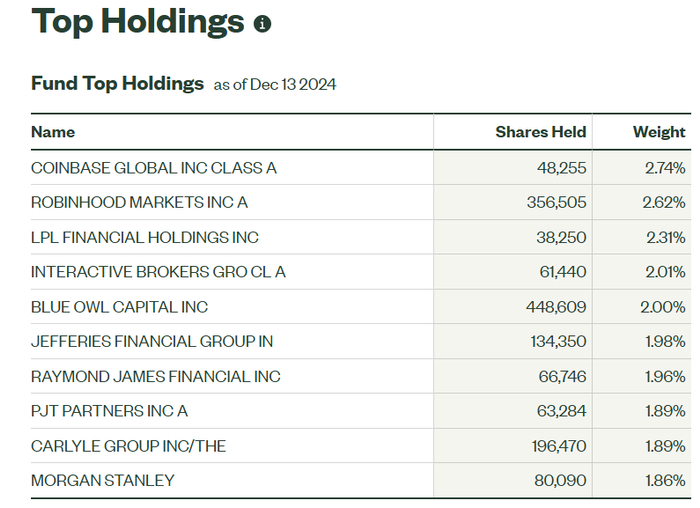Select BLUE OWL CAPITAL INC holding
The height and width of the screenshot is (508, 700).
120,307
